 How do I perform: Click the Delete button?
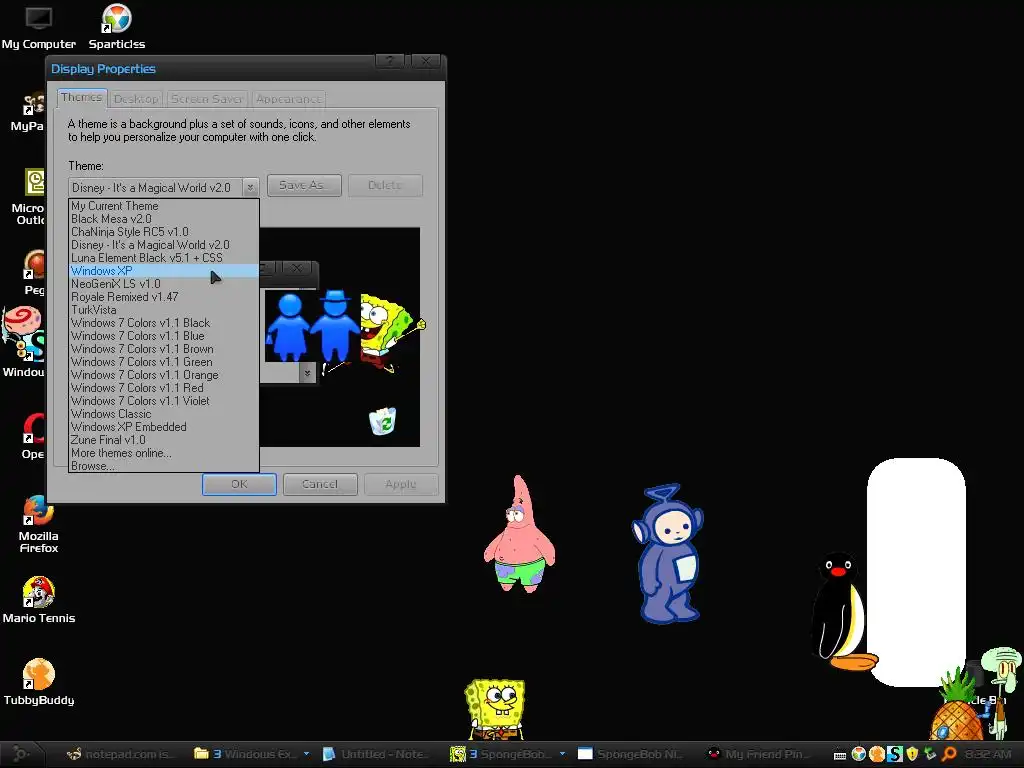click(385, 185)
